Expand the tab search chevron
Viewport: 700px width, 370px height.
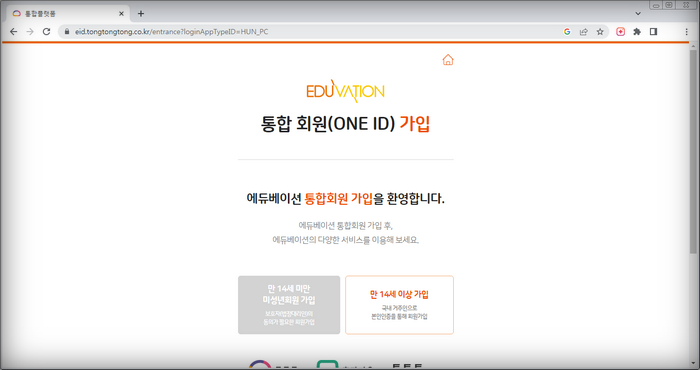point(638,13)
